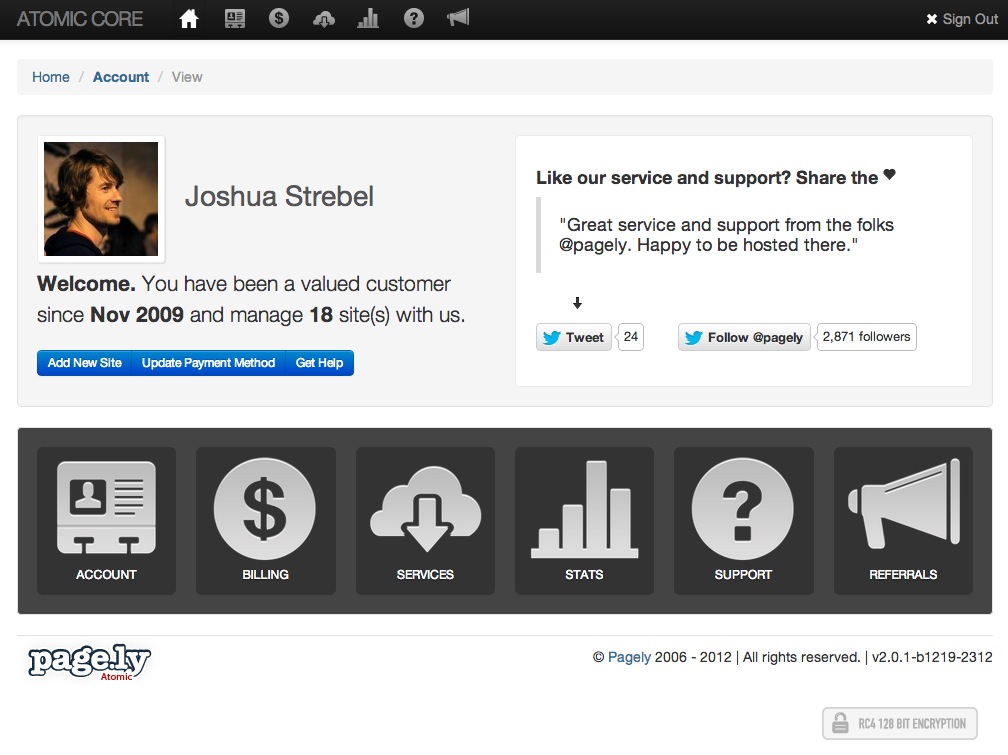Click RC4 128 BIT ENCRYPTION badge
This screenshot has height=755, width=1008.
[899, 723]
